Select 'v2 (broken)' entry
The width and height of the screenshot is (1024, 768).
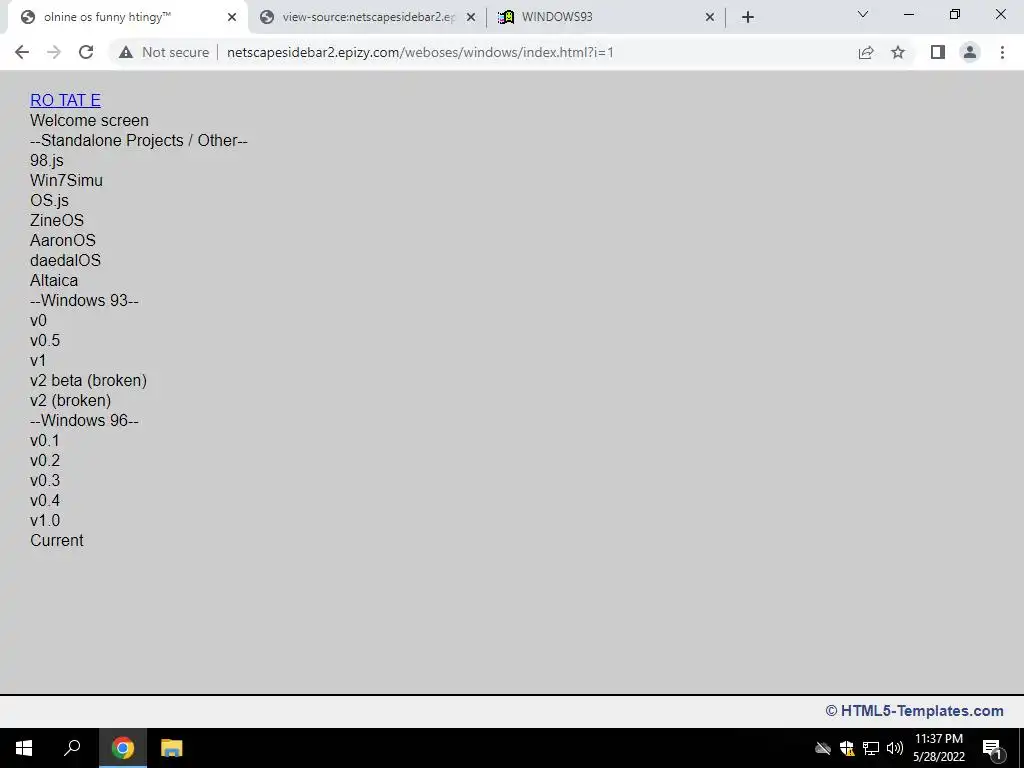[x=71, y=400]
